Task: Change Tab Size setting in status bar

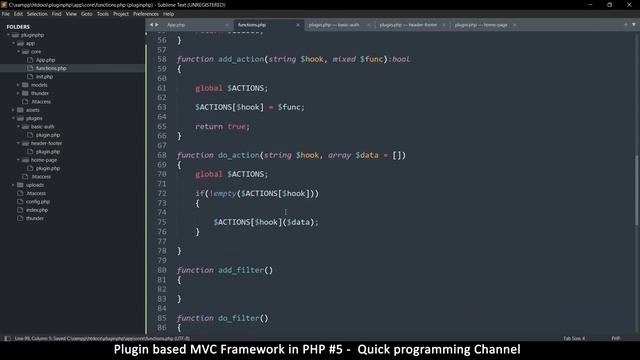Action: [574, 338]
